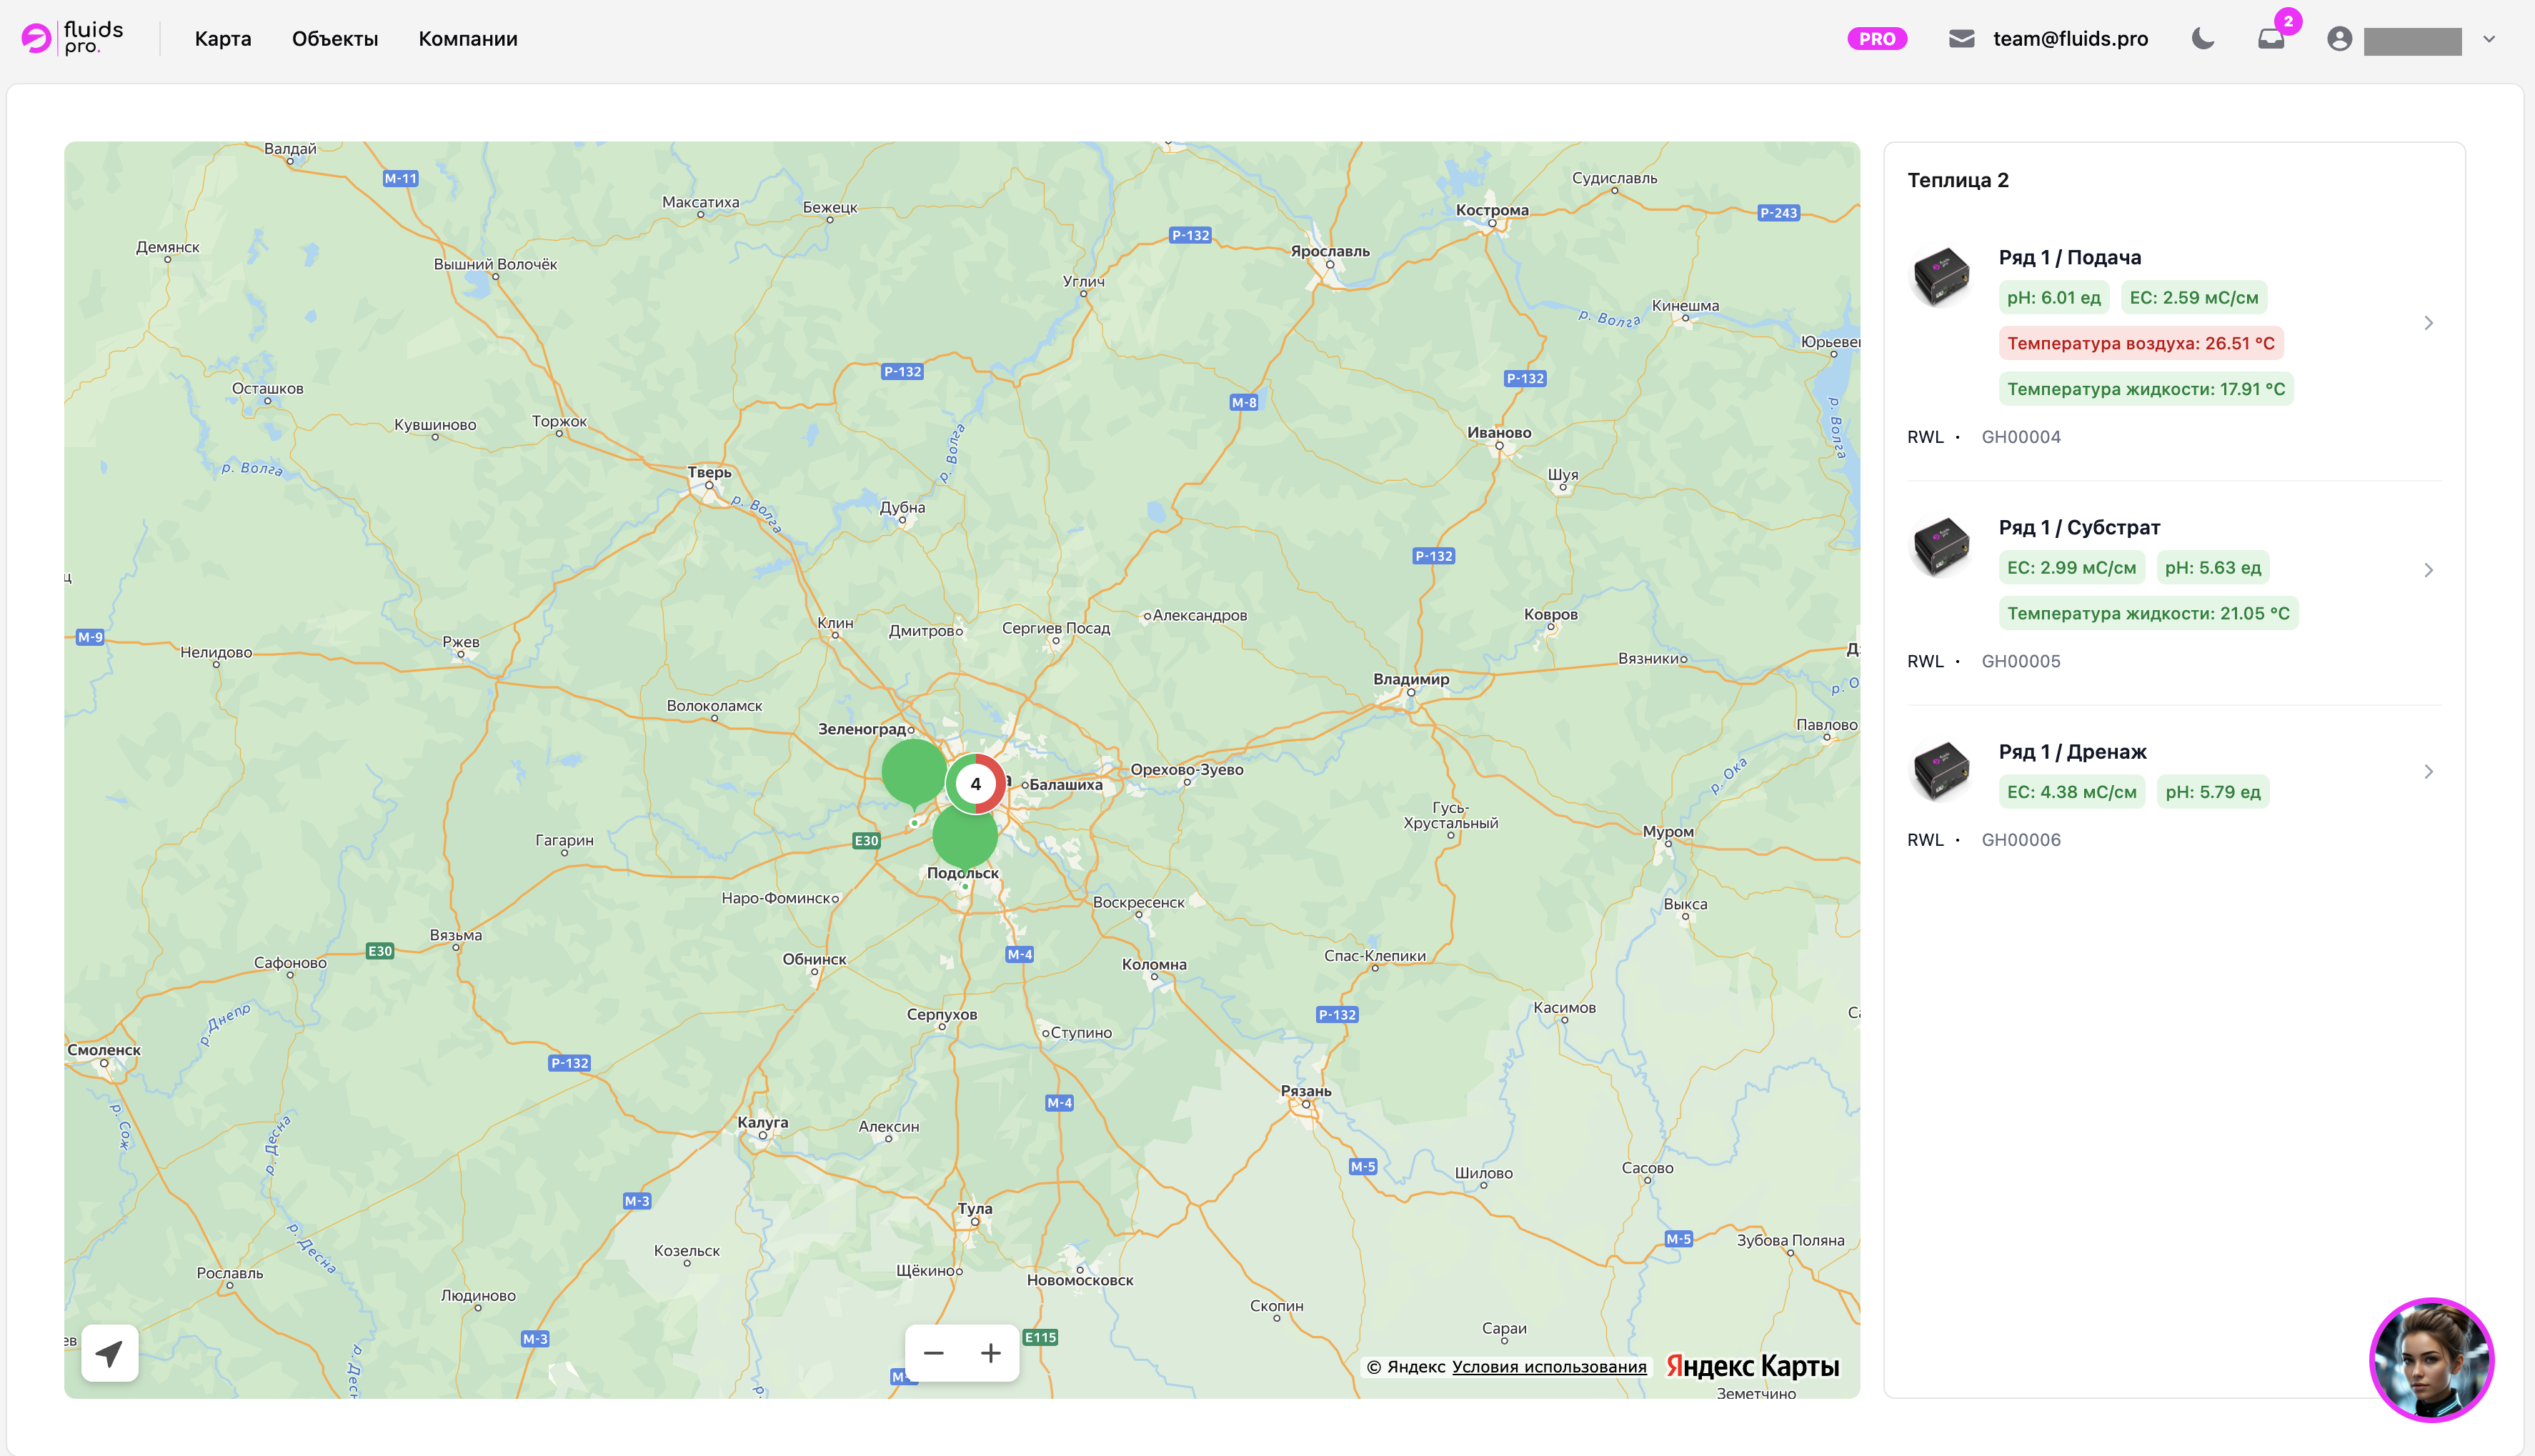The width and height of the screenshot is (2535, 1456).
Task: Open the Объекты menu item
Action: click(x=335, y=39)
